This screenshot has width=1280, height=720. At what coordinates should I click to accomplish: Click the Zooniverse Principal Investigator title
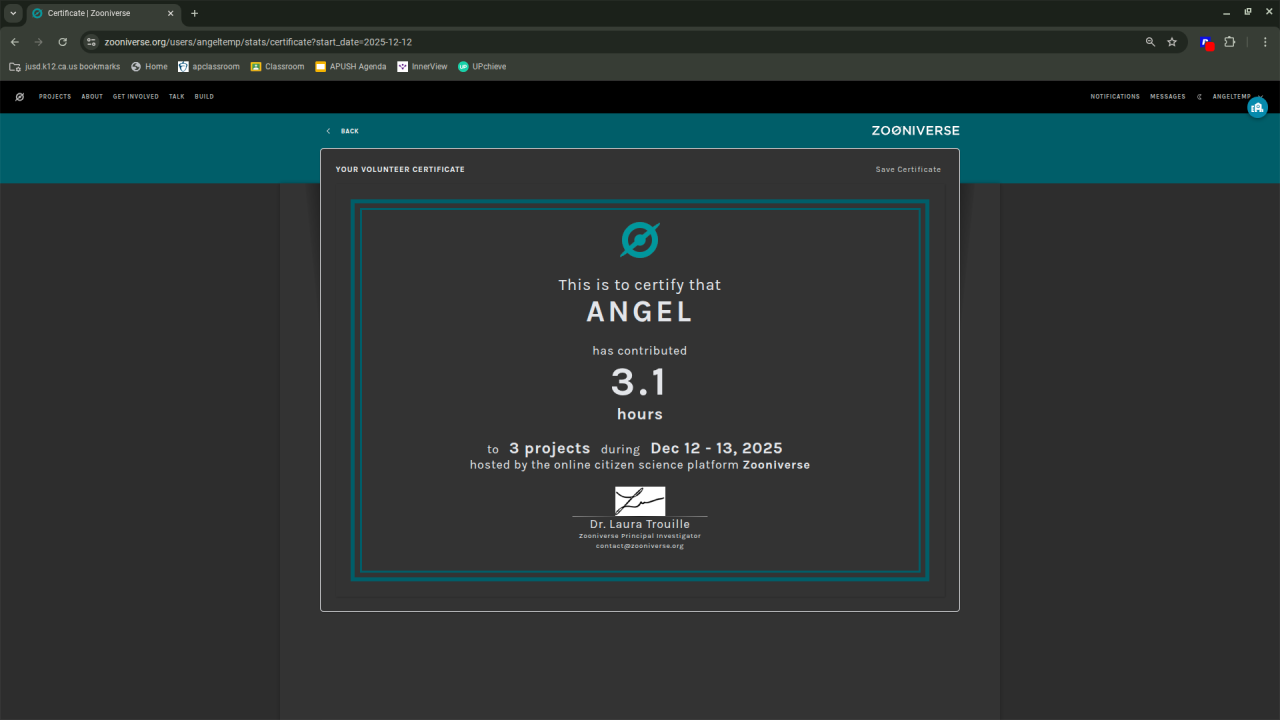(x=640, y=536)
